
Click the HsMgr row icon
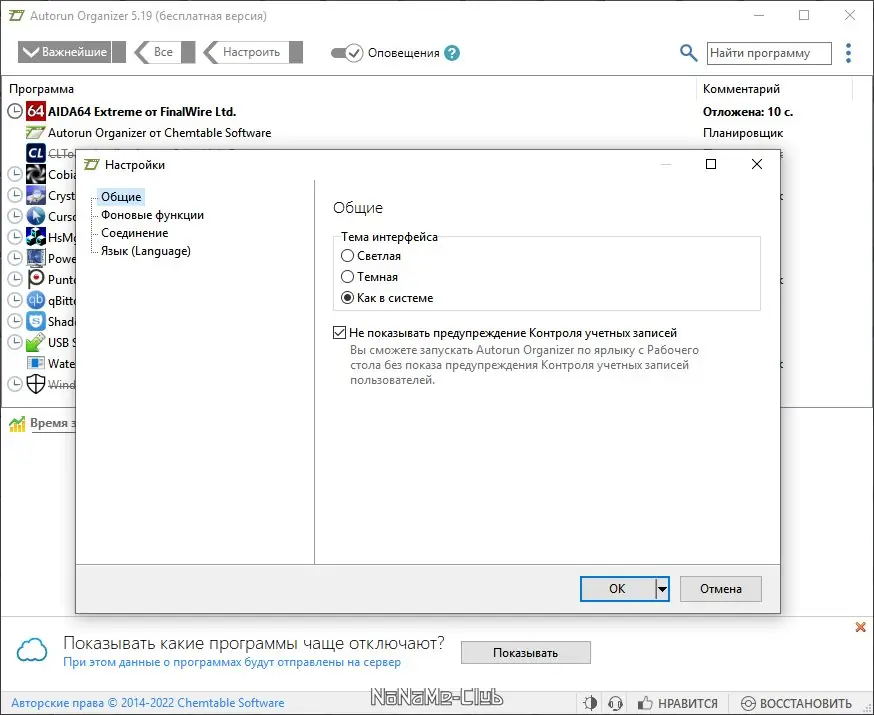(x=36, y=237)
